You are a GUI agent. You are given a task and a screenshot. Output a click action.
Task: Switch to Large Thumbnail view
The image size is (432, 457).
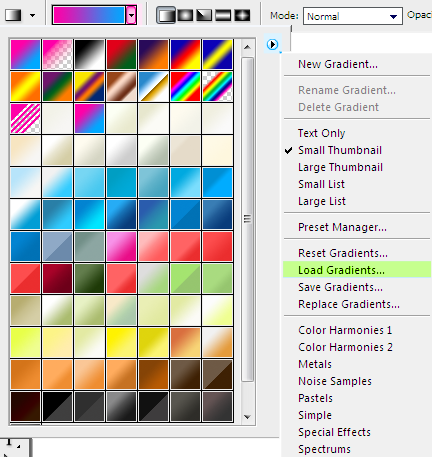(x=340, y=167)
